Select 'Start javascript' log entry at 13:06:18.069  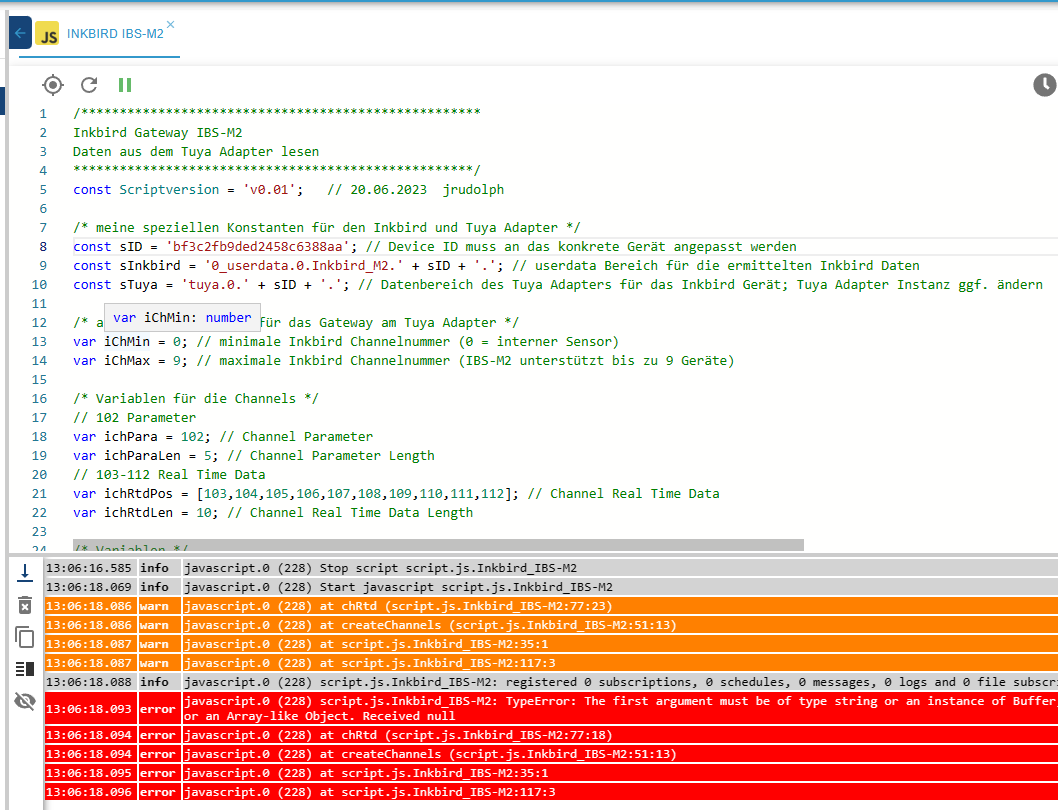(x=551, y=587)
